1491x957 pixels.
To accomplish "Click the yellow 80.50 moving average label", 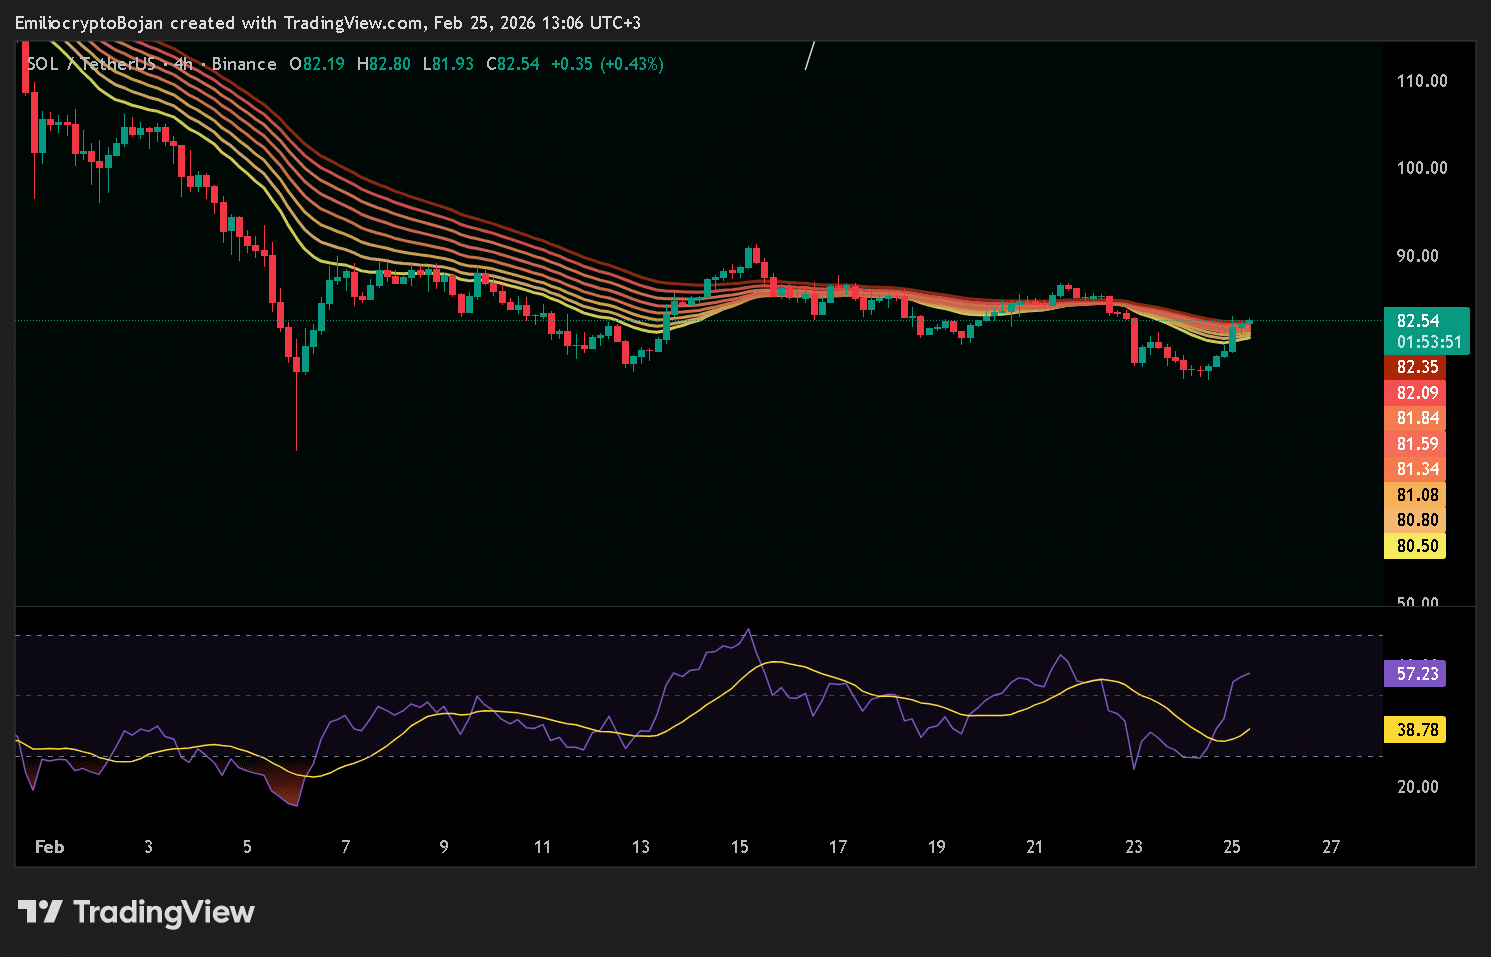I will pyautogui.click(x=1417, y=546).
